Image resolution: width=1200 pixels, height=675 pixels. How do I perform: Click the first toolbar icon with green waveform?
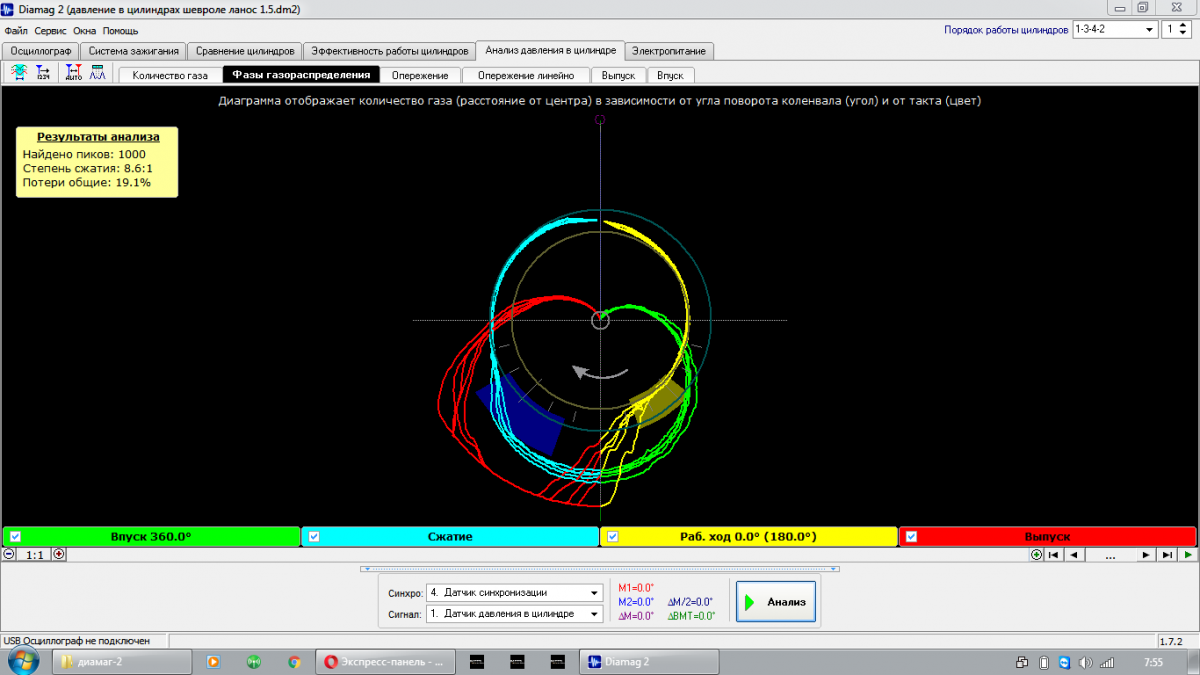(x=19, y=73)
